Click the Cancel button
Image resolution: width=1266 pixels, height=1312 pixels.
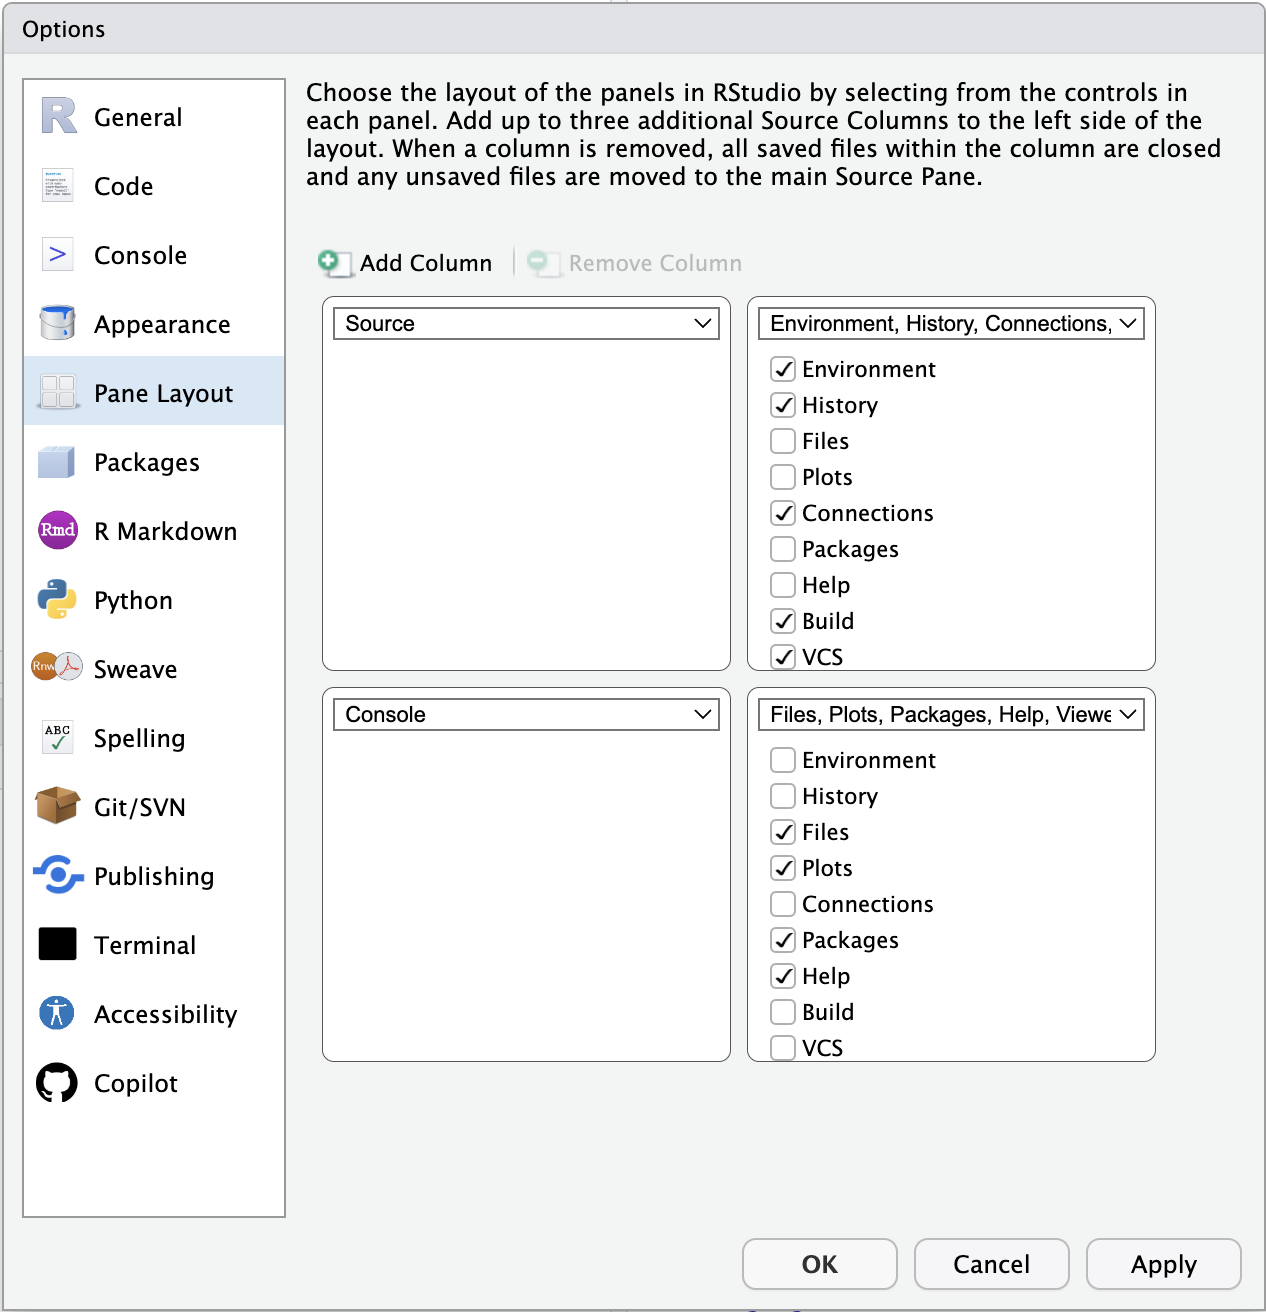992,1264
